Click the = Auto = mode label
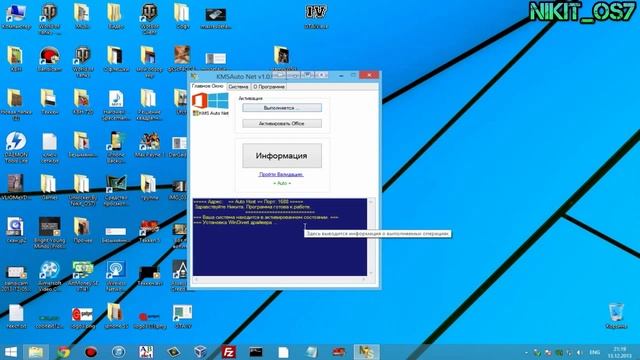Viewport: 640px width, 360px height. [282, 183]
